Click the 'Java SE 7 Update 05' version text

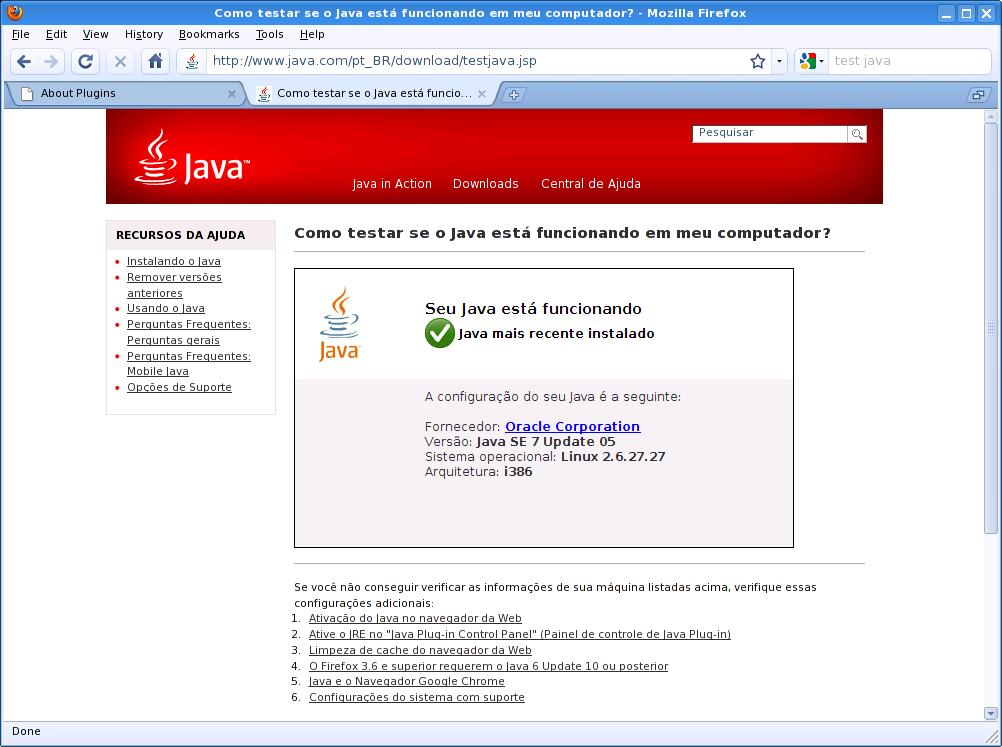coord(546,442)
